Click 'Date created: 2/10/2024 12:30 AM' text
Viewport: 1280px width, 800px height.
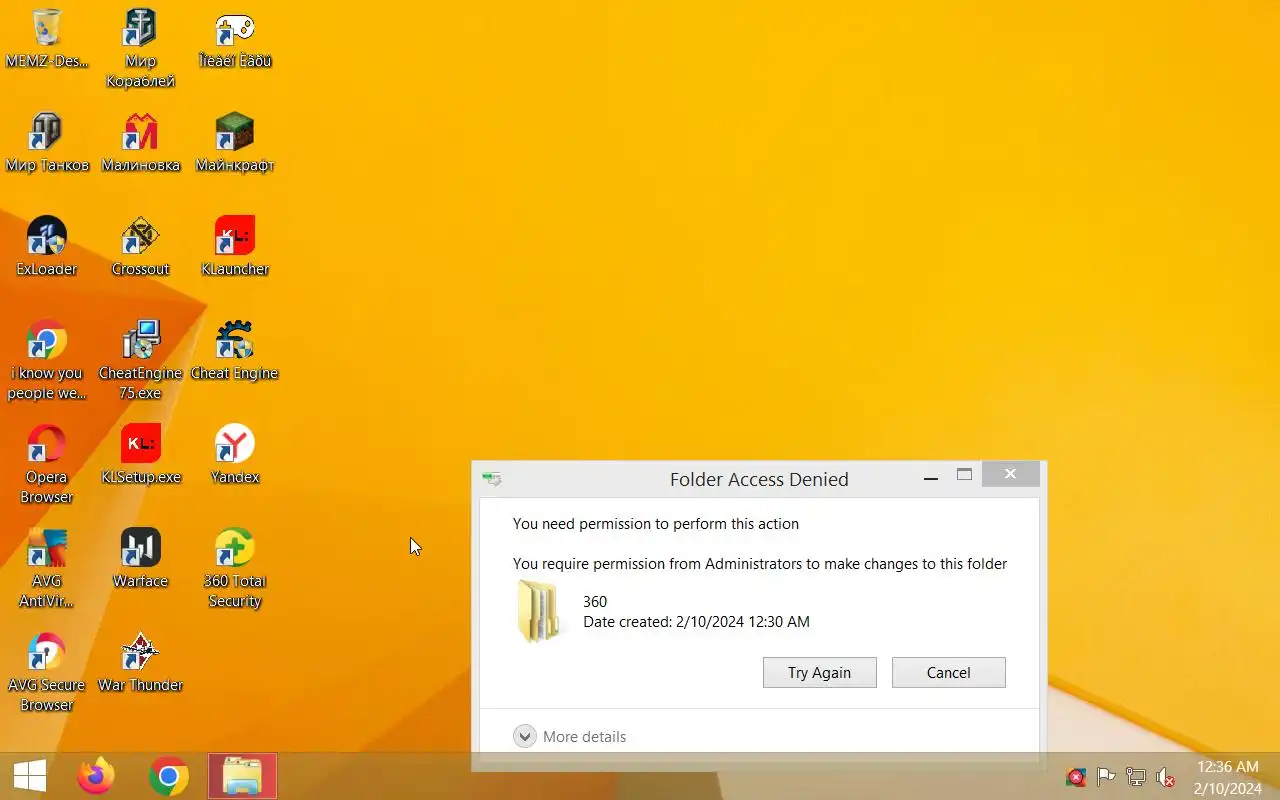click(x=696, y=621)
